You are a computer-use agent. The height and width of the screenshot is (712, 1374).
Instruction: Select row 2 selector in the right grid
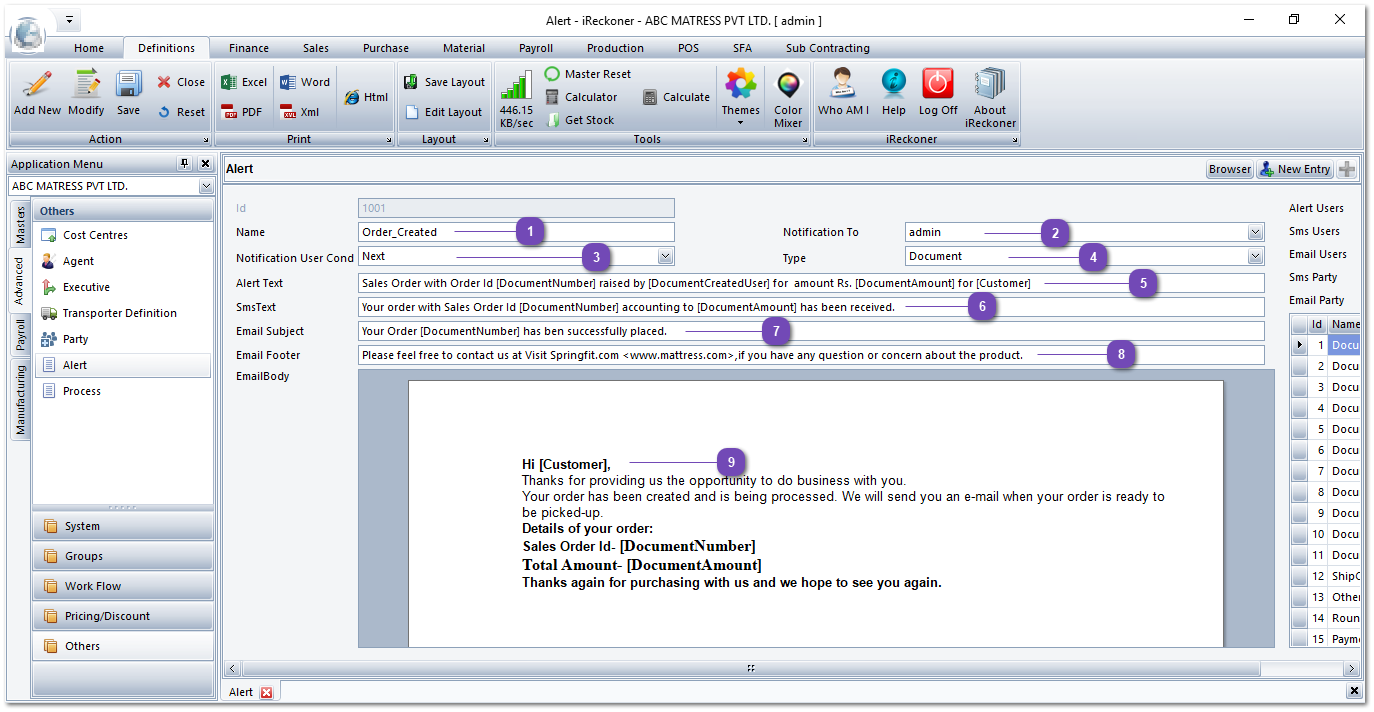click(1299, 366)
